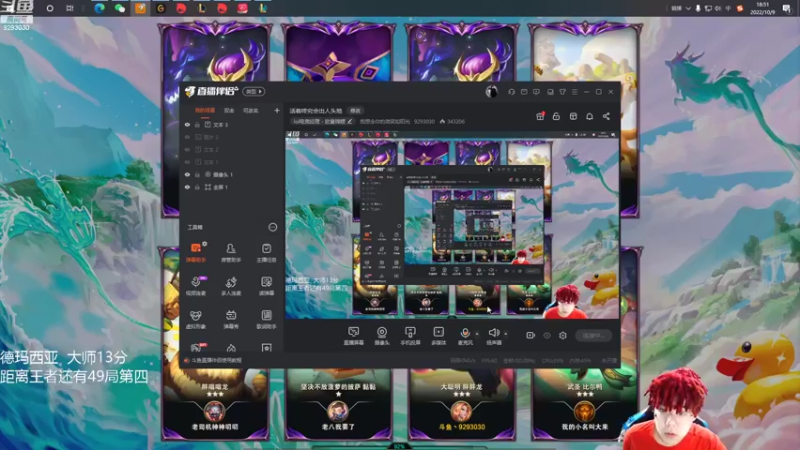Click the layout box icon above preview

tap(573, 116)
